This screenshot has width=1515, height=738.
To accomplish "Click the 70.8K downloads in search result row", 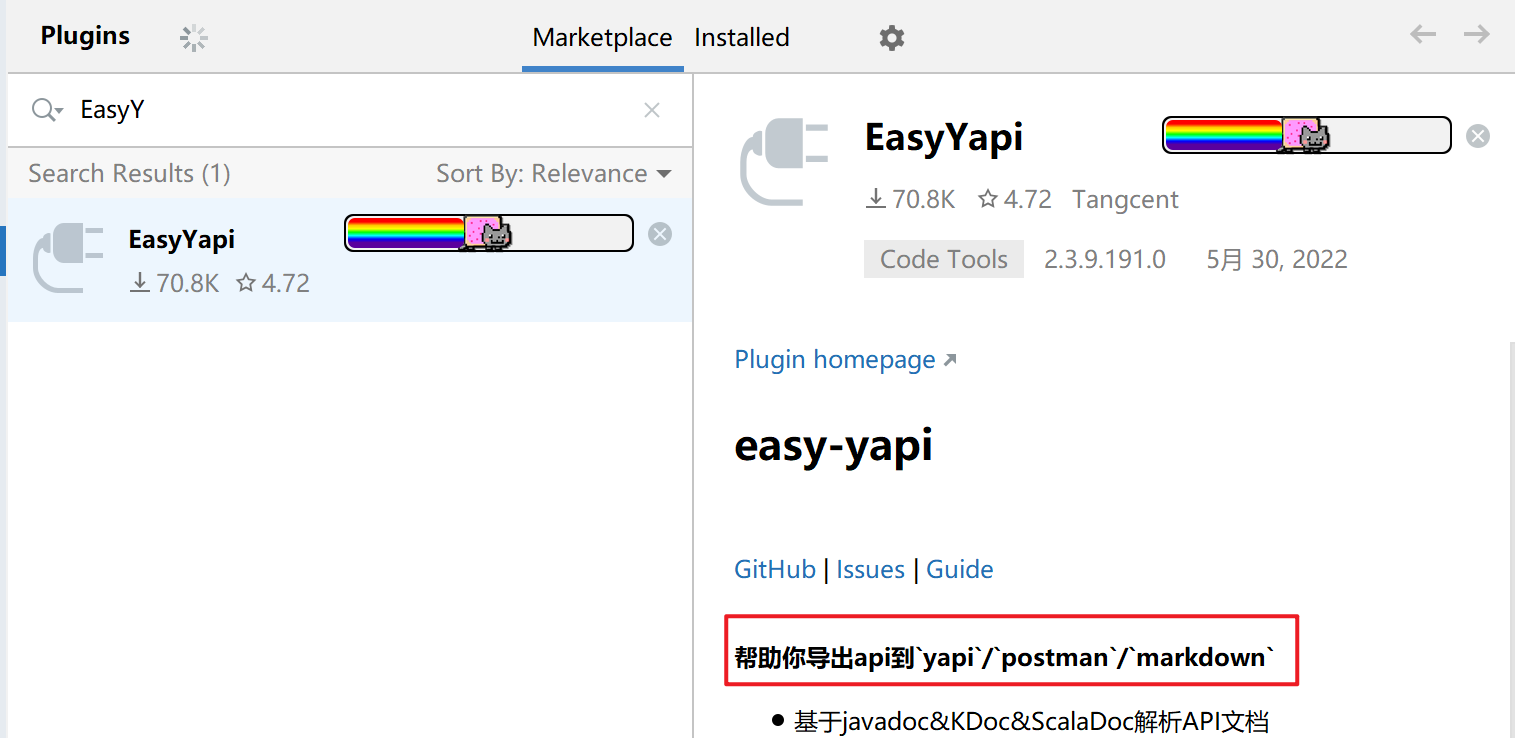I will [x=175, y=284].
